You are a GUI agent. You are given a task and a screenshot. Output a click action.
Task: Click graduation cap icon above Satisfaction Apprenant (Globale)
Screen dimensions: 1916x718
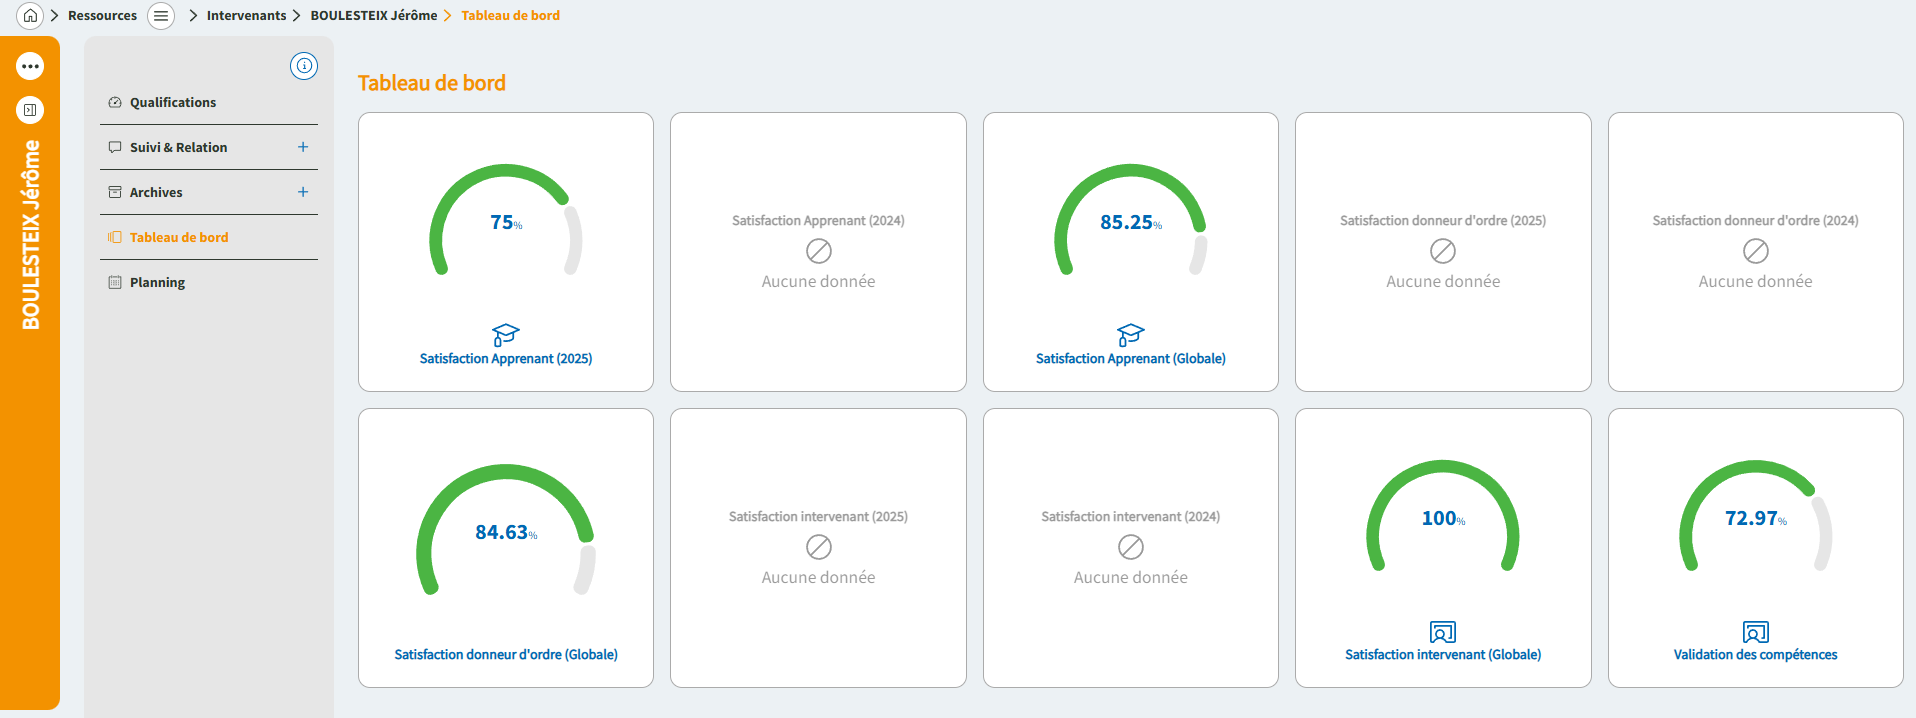click(1130, 334)
